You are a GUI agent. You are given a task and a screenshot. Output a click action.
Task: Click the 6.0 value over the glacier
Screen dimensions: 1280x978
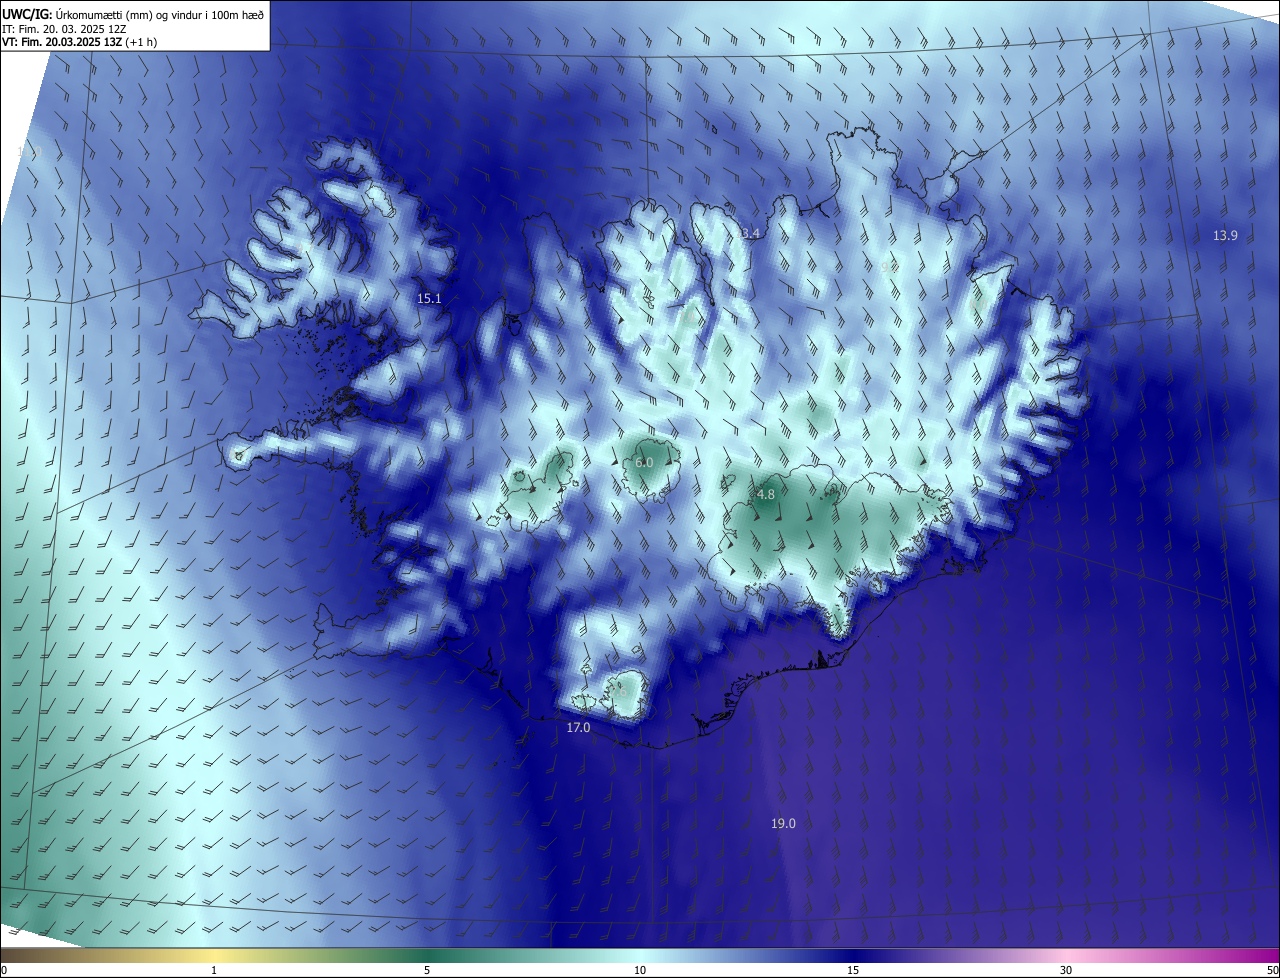pos(644,462)
